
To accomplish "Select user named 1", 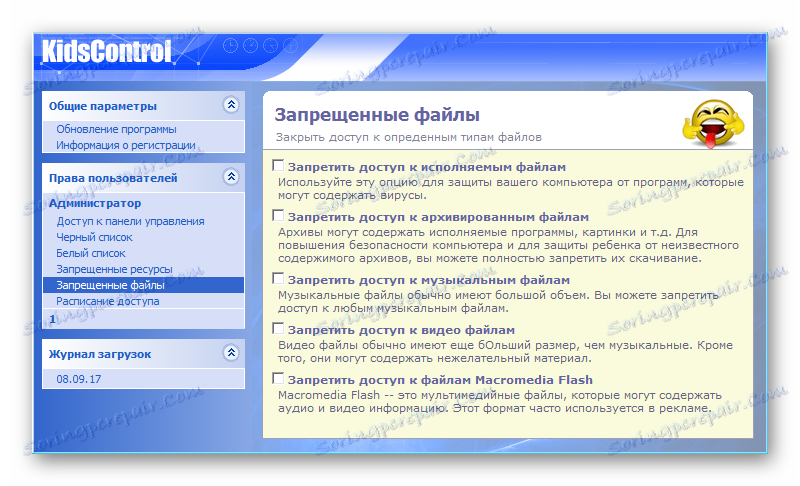I will 52,319.
